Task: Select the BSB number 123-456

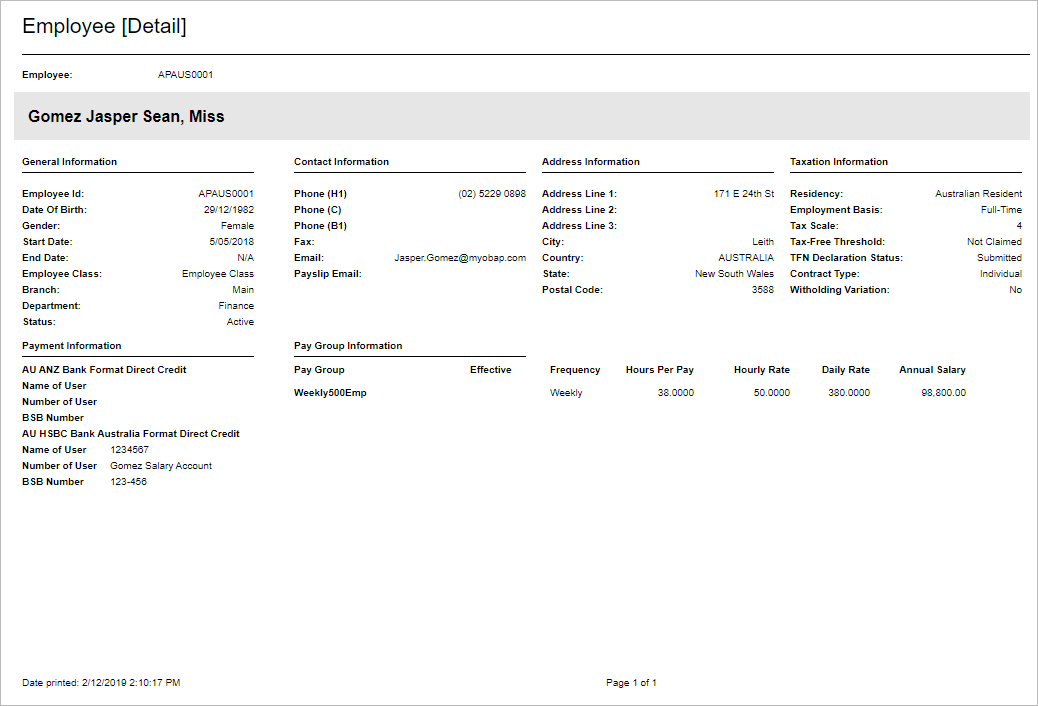Action: pos(128,481)
